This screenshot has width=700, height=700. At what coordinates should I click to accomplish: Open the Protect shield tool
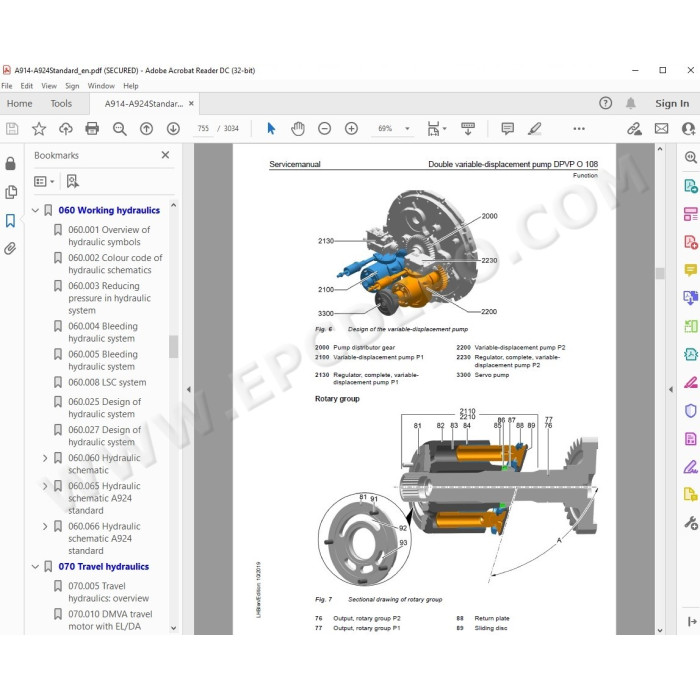(691, 411)
